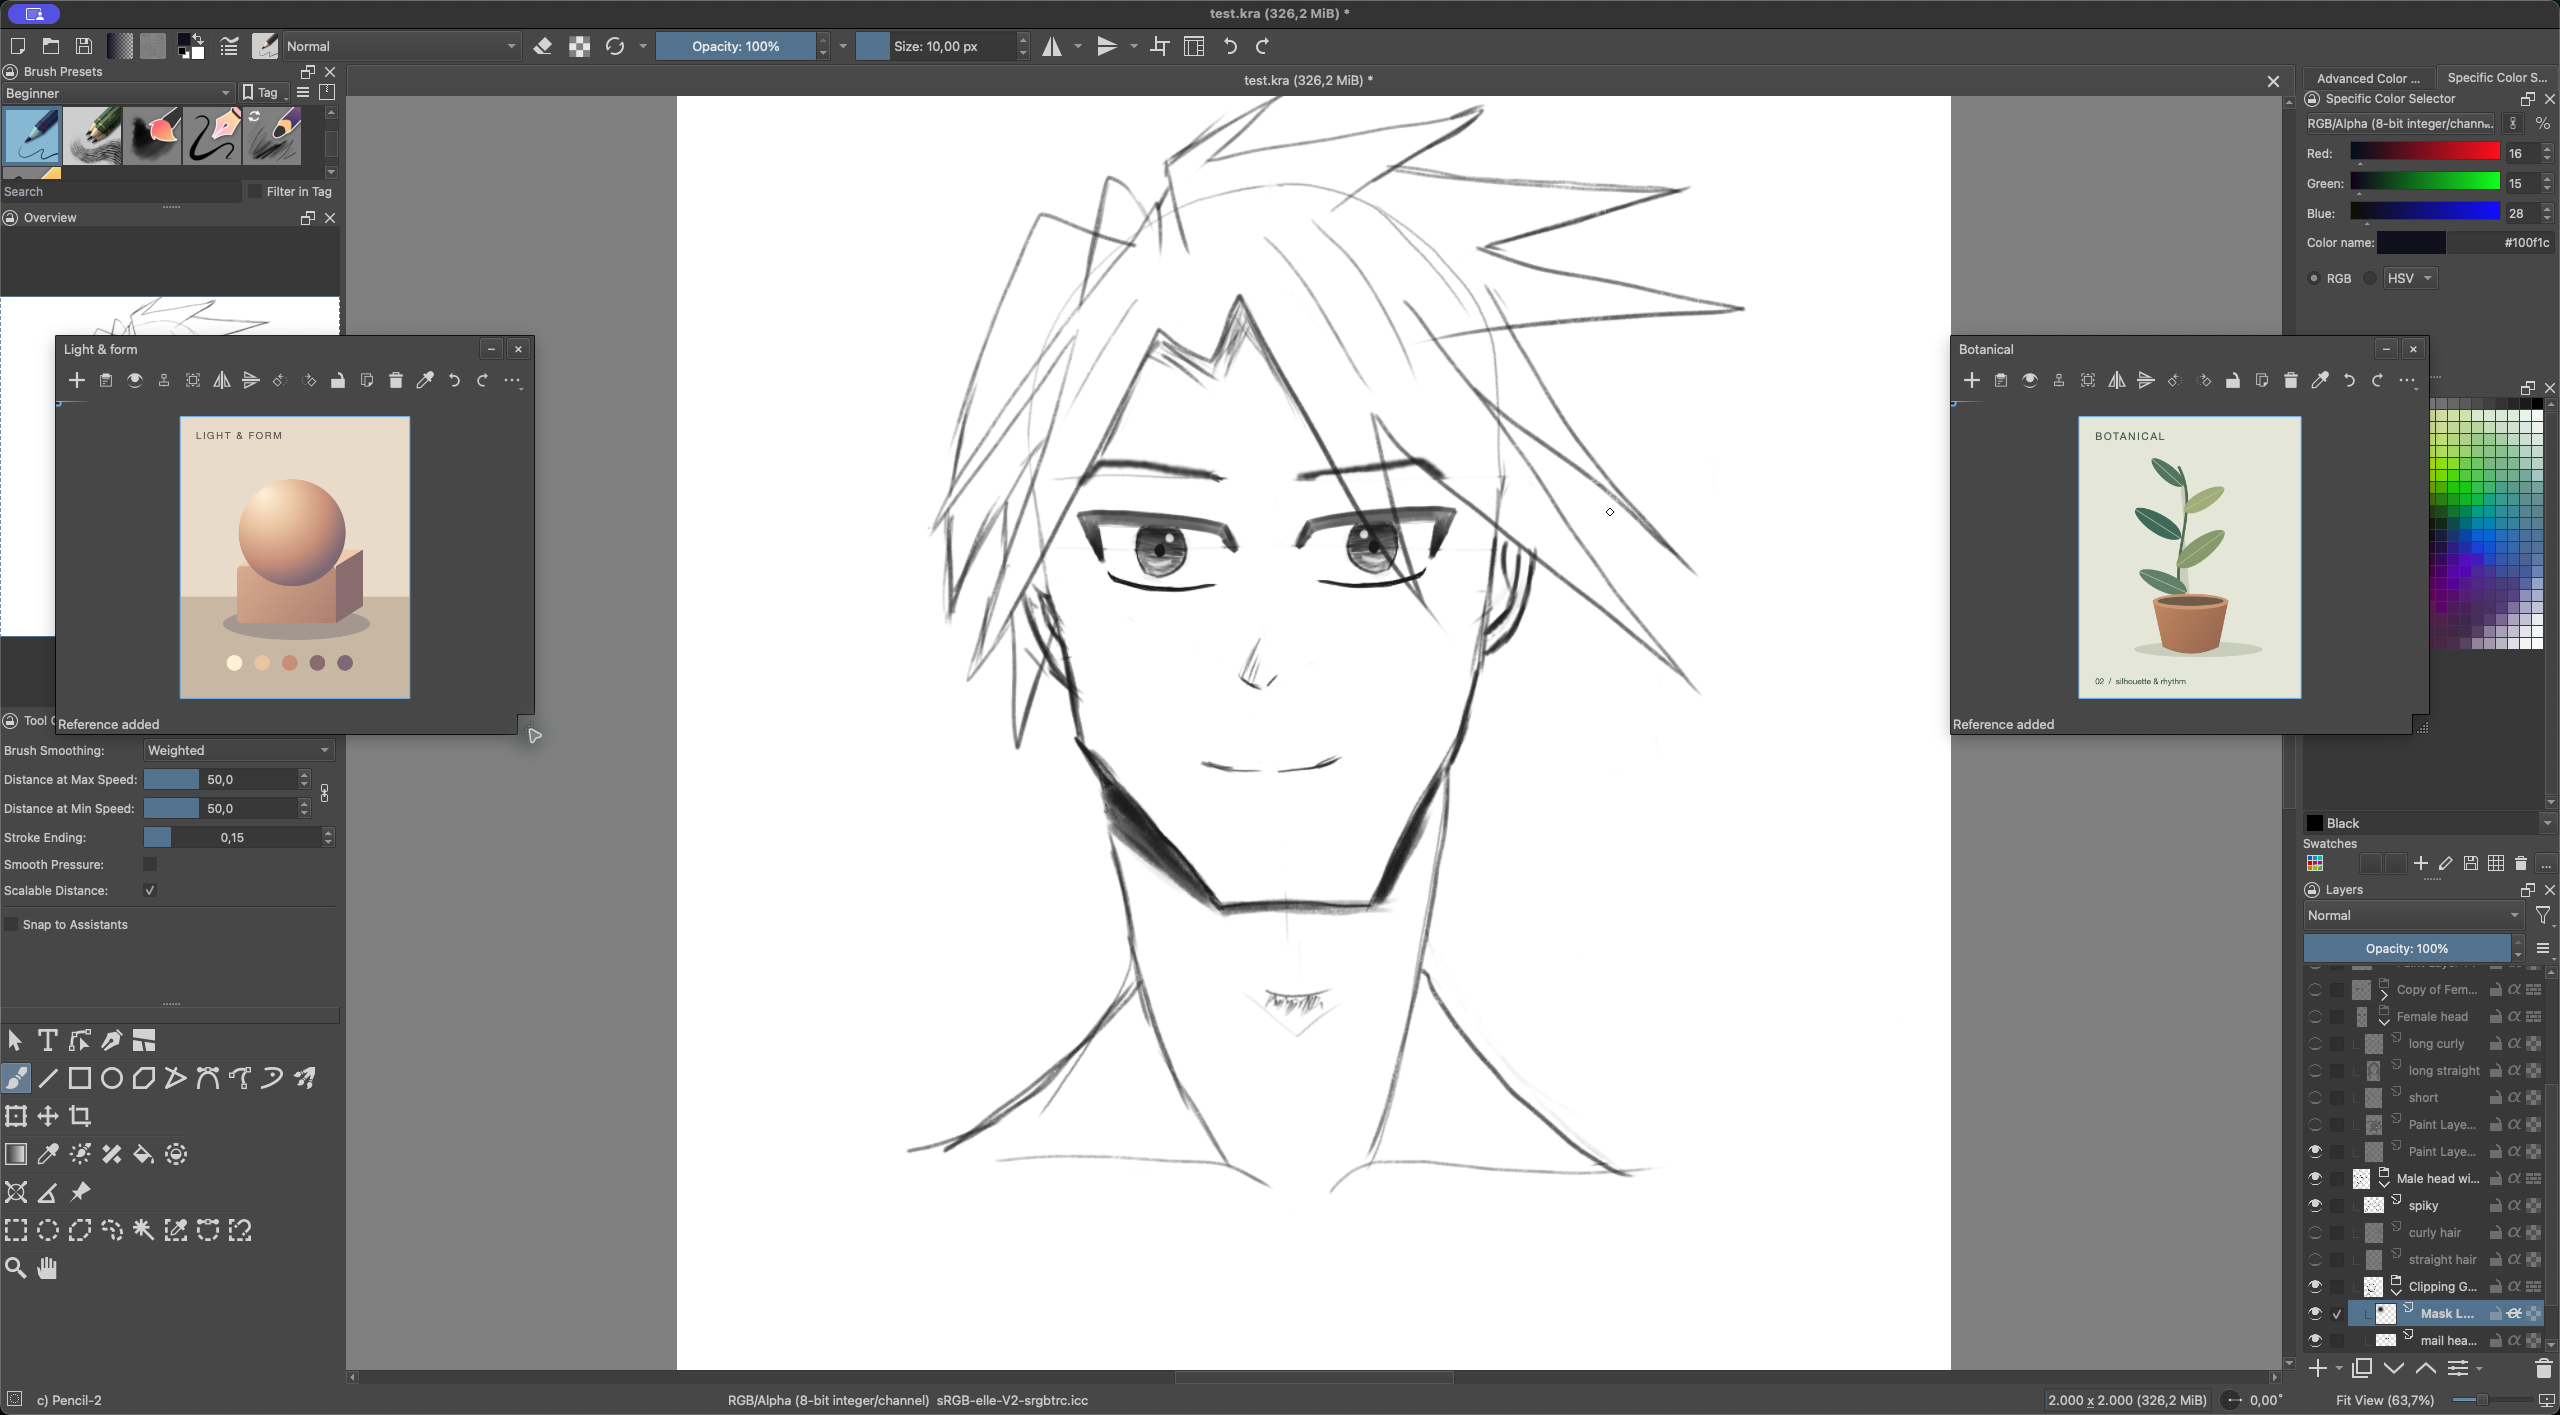Open the test.kra document tab

click(1308, 80)
